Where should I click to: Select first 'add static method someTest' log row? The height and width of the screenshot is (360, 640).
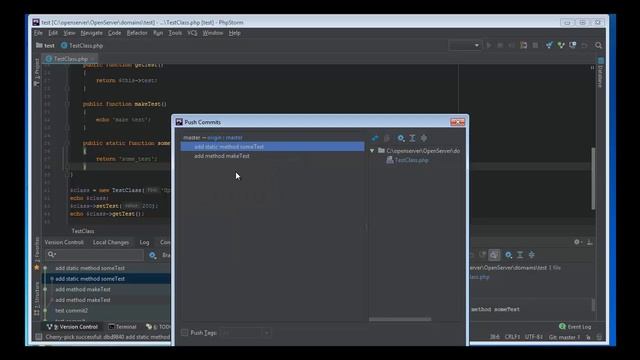pos(107,268)
